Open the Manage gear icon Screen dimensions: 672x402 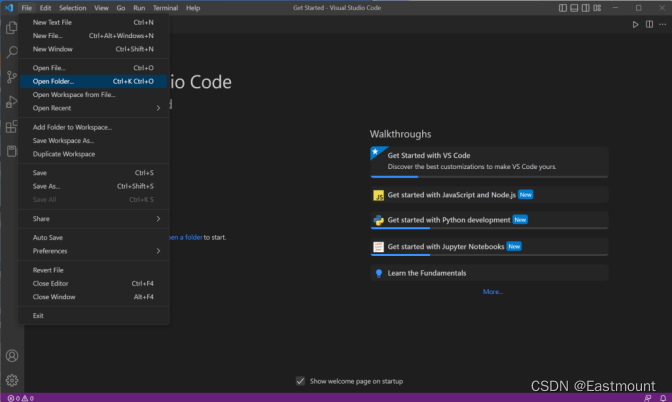point(12,380)
